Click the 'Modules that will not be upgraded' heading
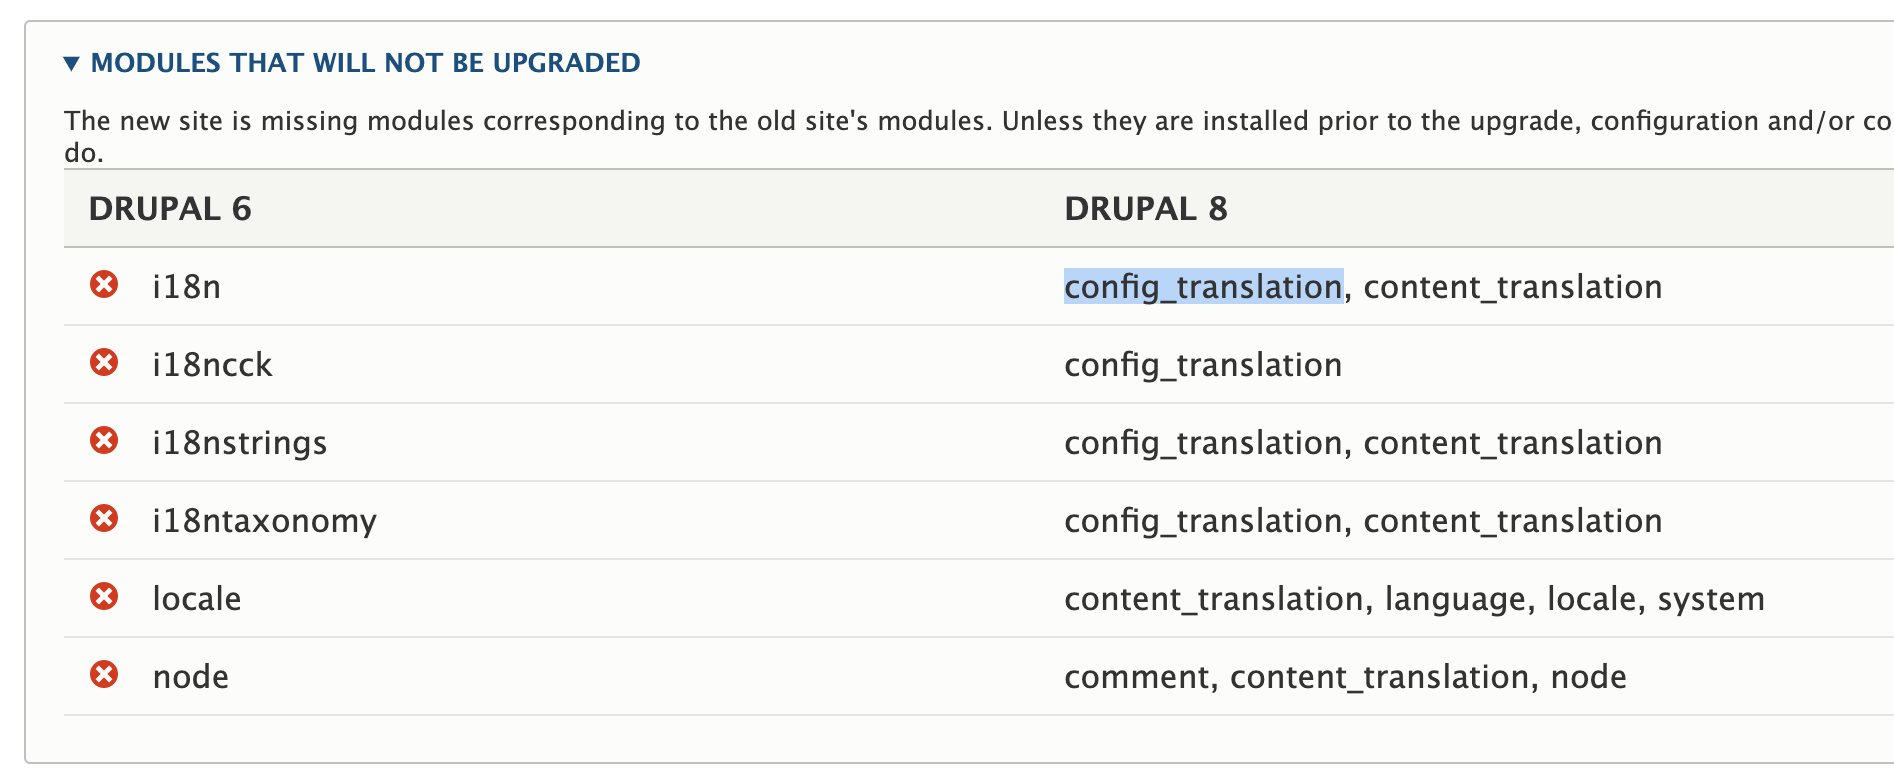1894x784 pixels. [x=365, y=63]
